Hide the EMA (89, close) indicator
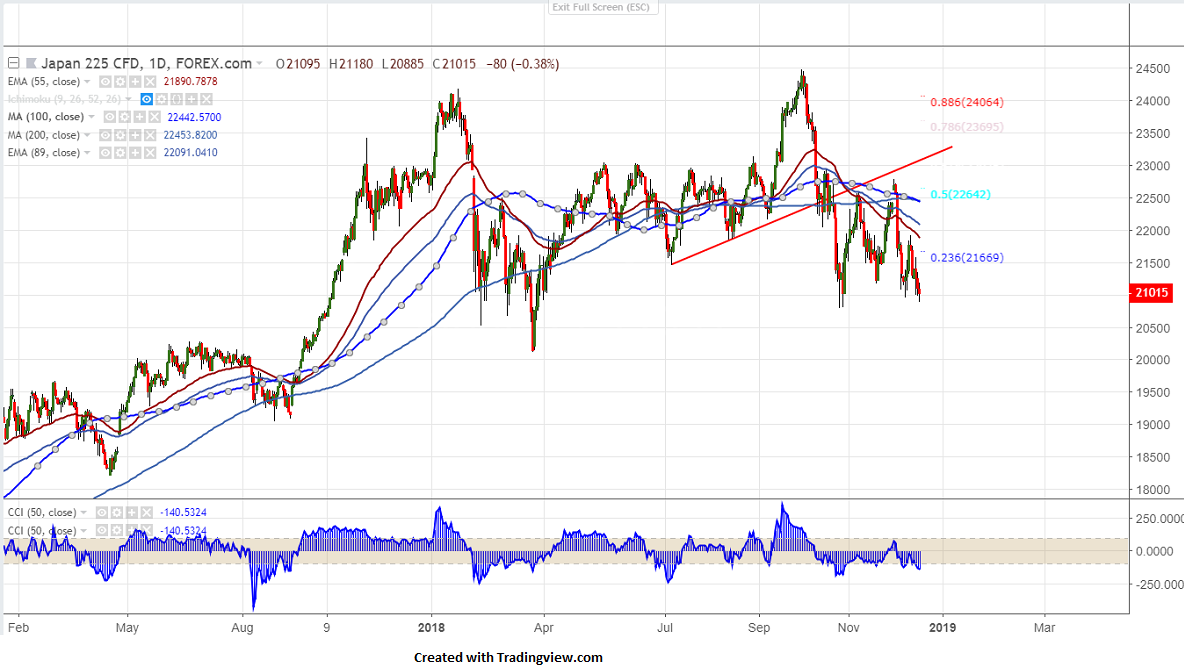The width and height of the screenshot is (1184, 665). point(105,152)
